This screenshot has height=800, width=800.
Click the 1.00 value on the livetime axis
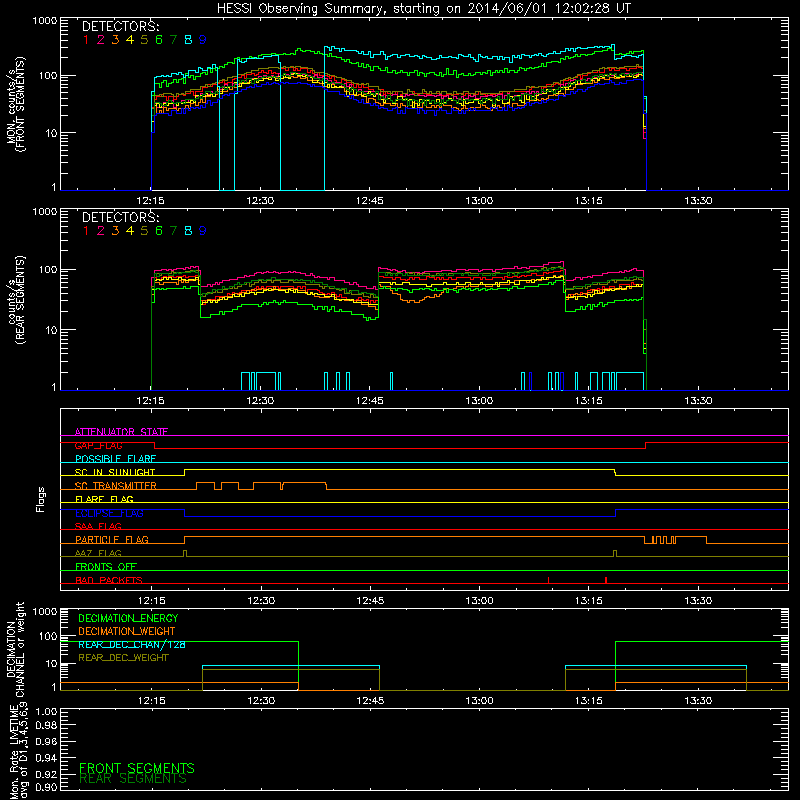pos(46,712)
